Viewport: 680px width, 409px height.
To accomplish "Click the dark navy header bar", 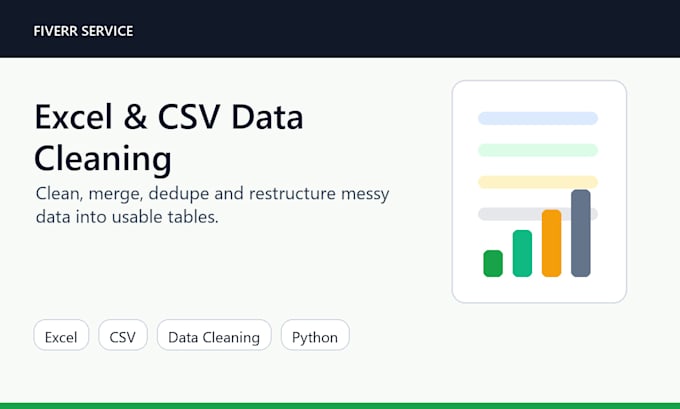I will [x=340, y=29].
